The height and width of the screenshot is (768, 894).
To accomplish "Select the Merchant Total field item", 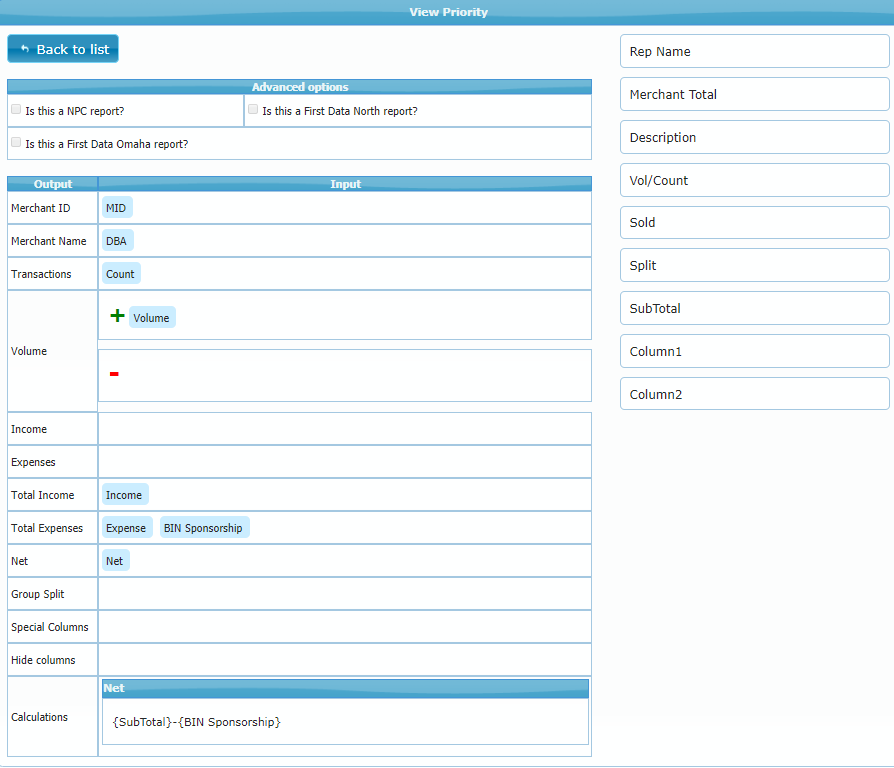I will click(754, 95).
